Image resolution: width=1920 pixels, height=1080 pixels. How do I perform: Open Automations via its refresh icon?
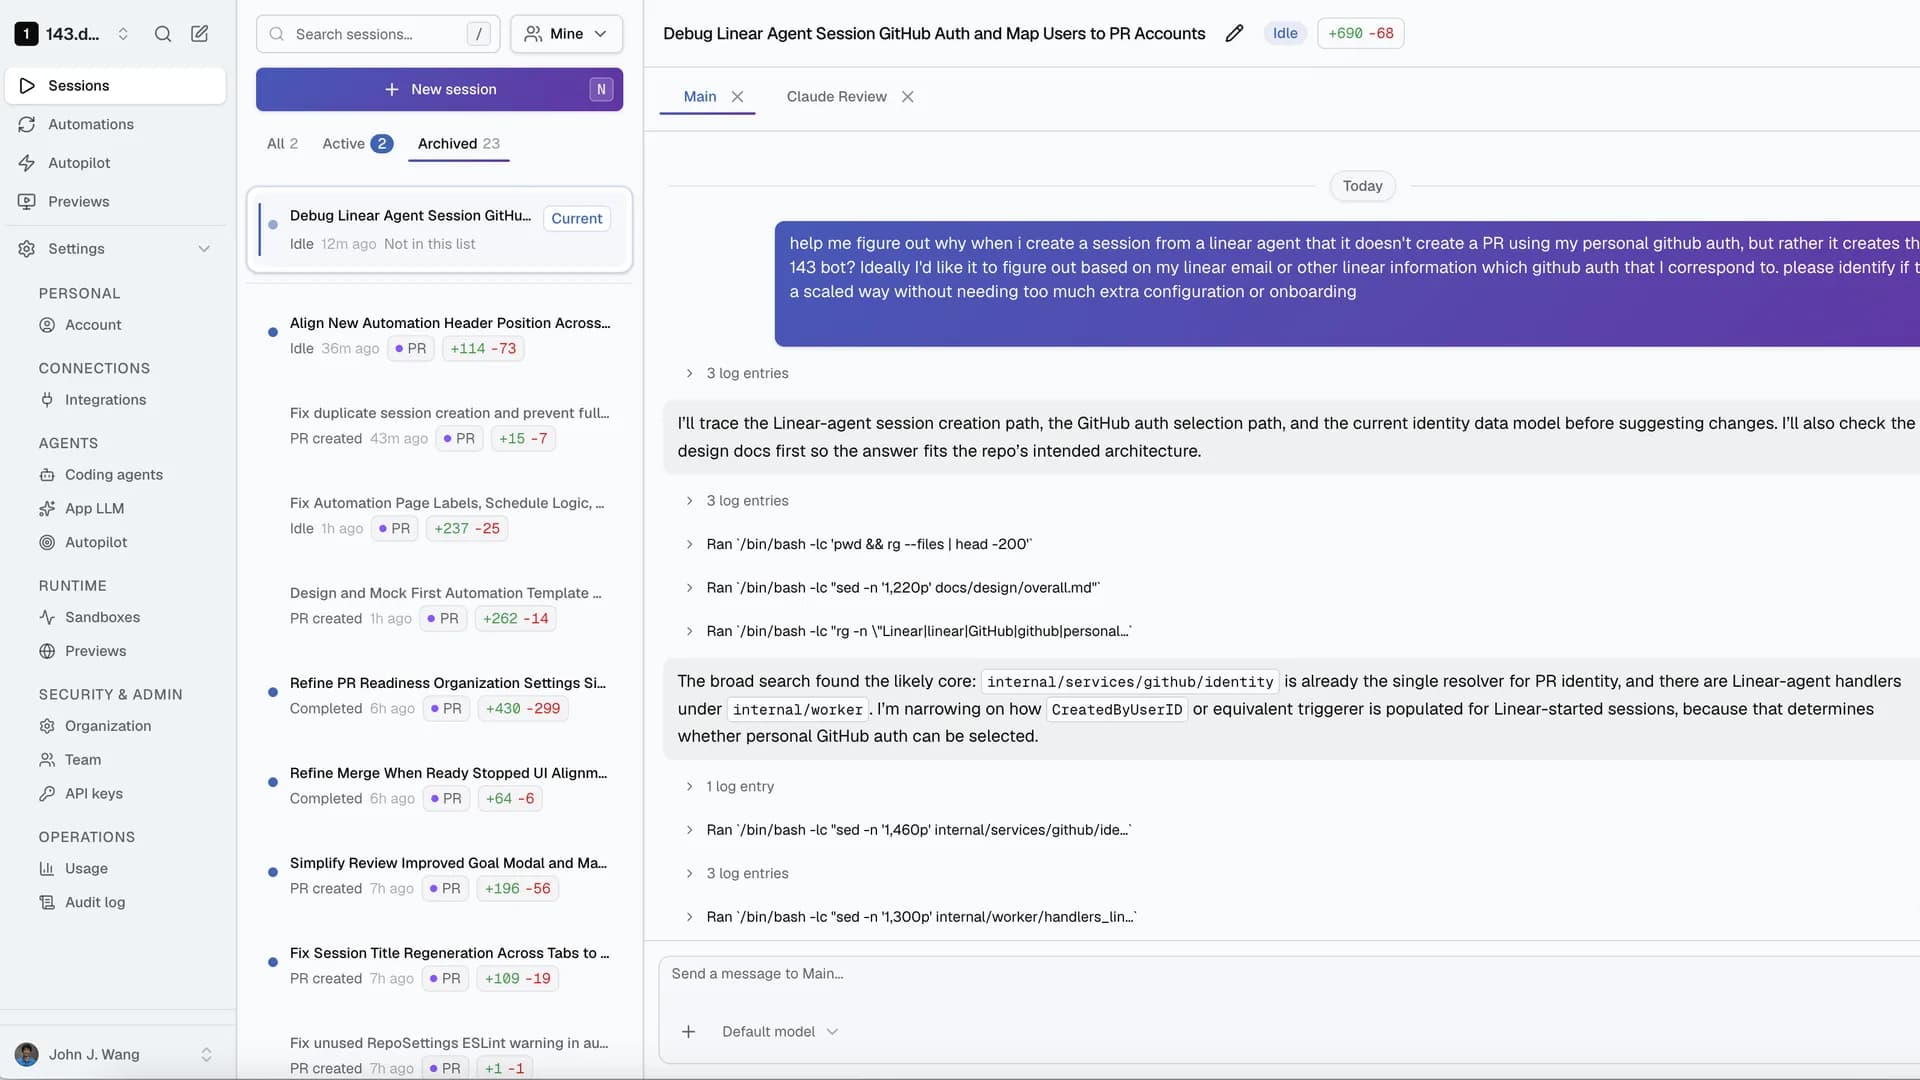(27, 125)
